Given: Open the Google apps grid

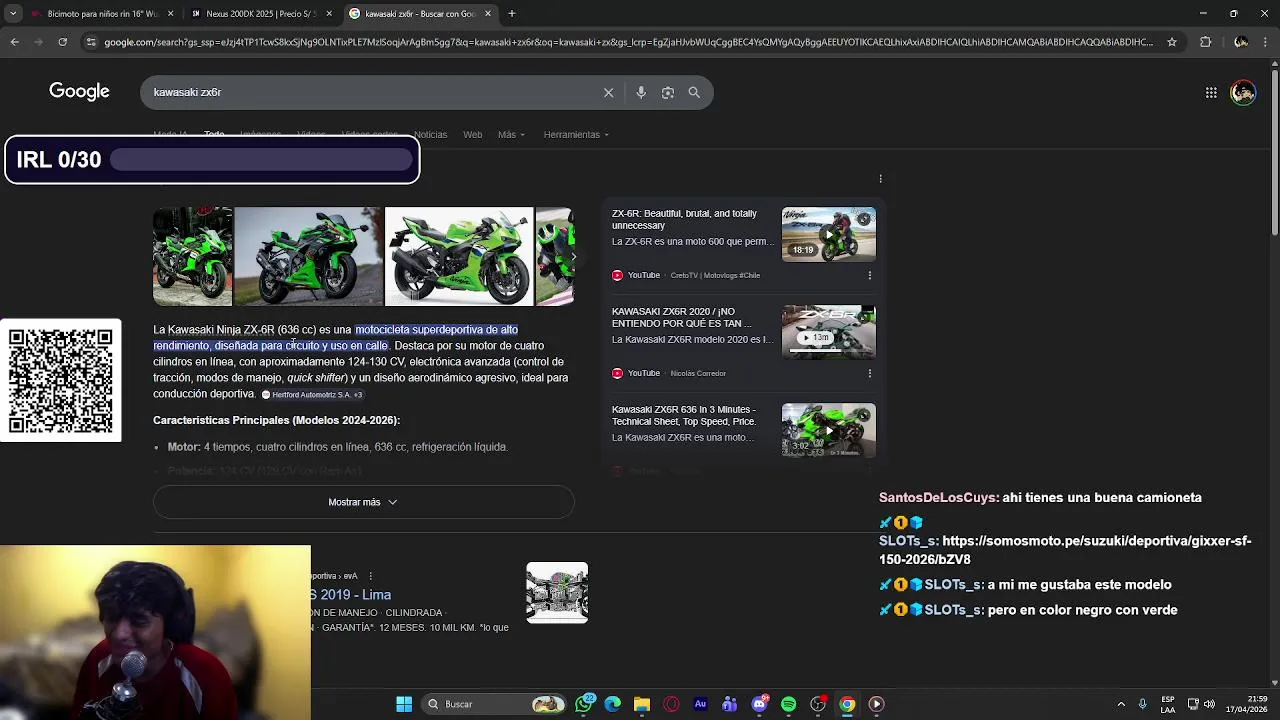Looking at the screenshot, I should [1211, 92].
